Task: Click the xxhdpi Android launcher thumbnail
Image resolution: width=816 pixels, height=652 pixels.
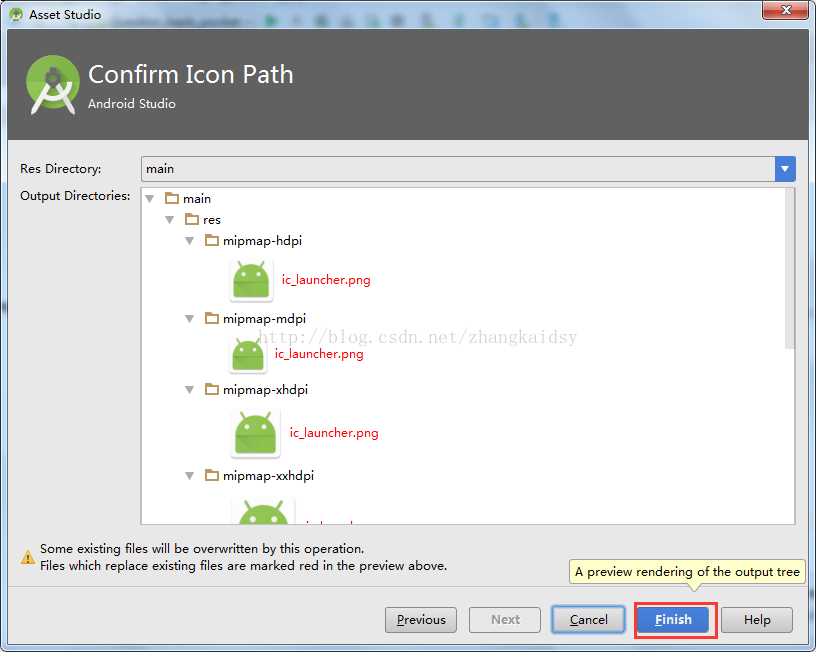Action: pyautogui.click(x=263, y=510)
